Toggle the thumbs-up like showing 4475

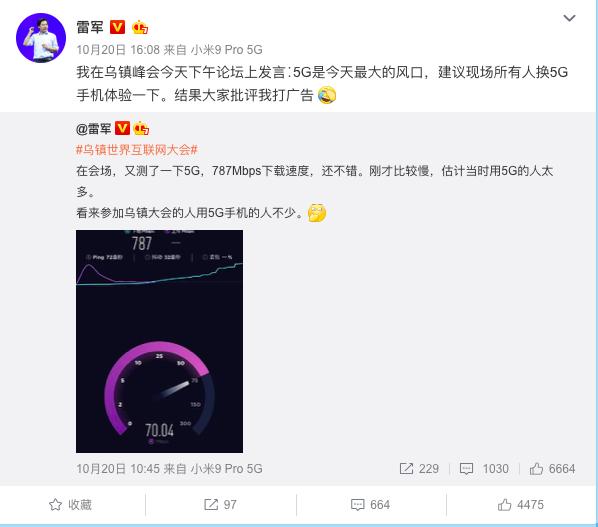point(521,505)
